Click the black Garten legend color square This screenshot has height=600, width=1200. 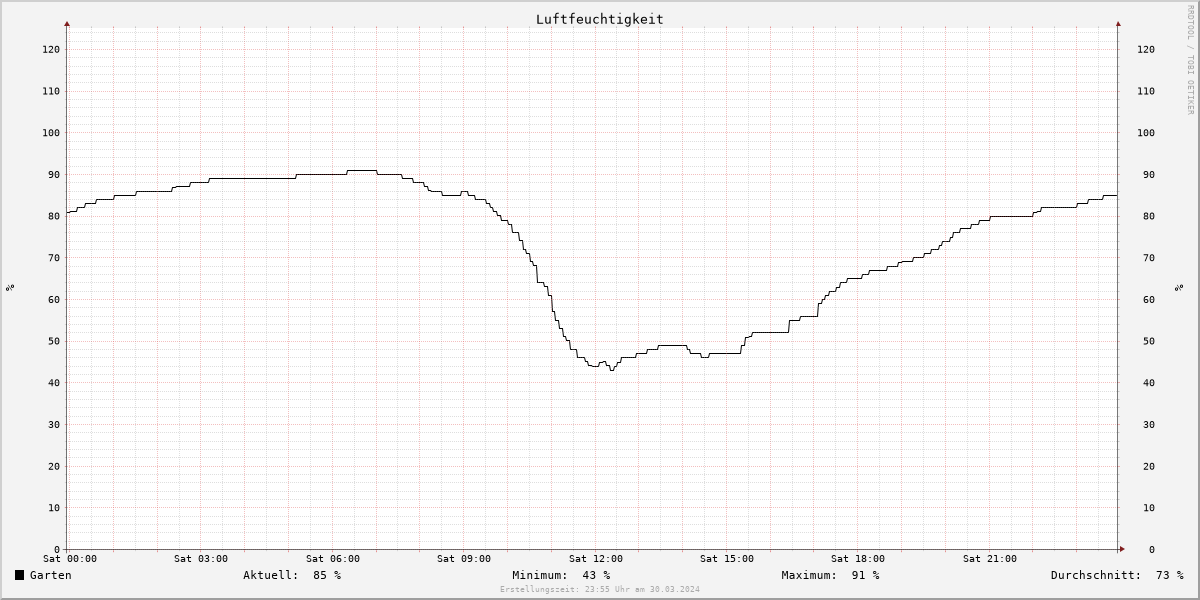(x=19, y=575)
